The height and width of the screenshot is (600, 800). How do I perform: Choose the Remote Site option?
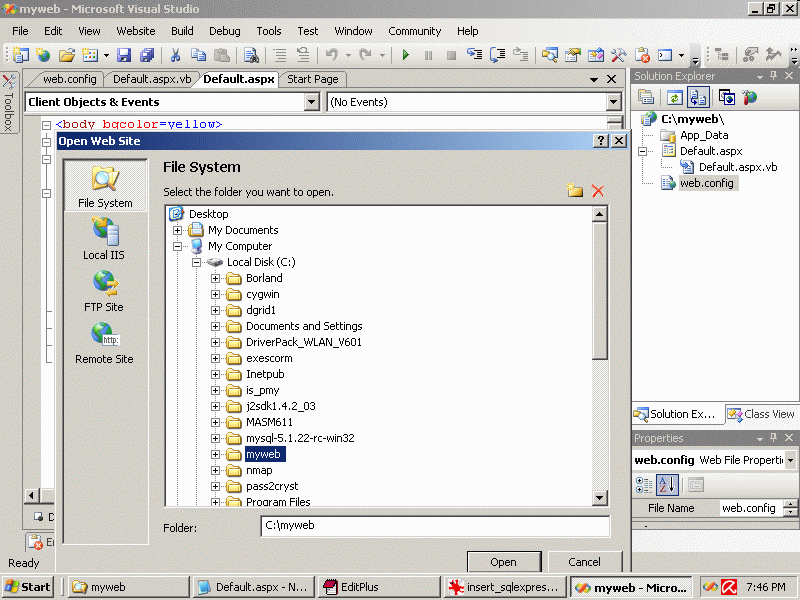click(104, 343)
